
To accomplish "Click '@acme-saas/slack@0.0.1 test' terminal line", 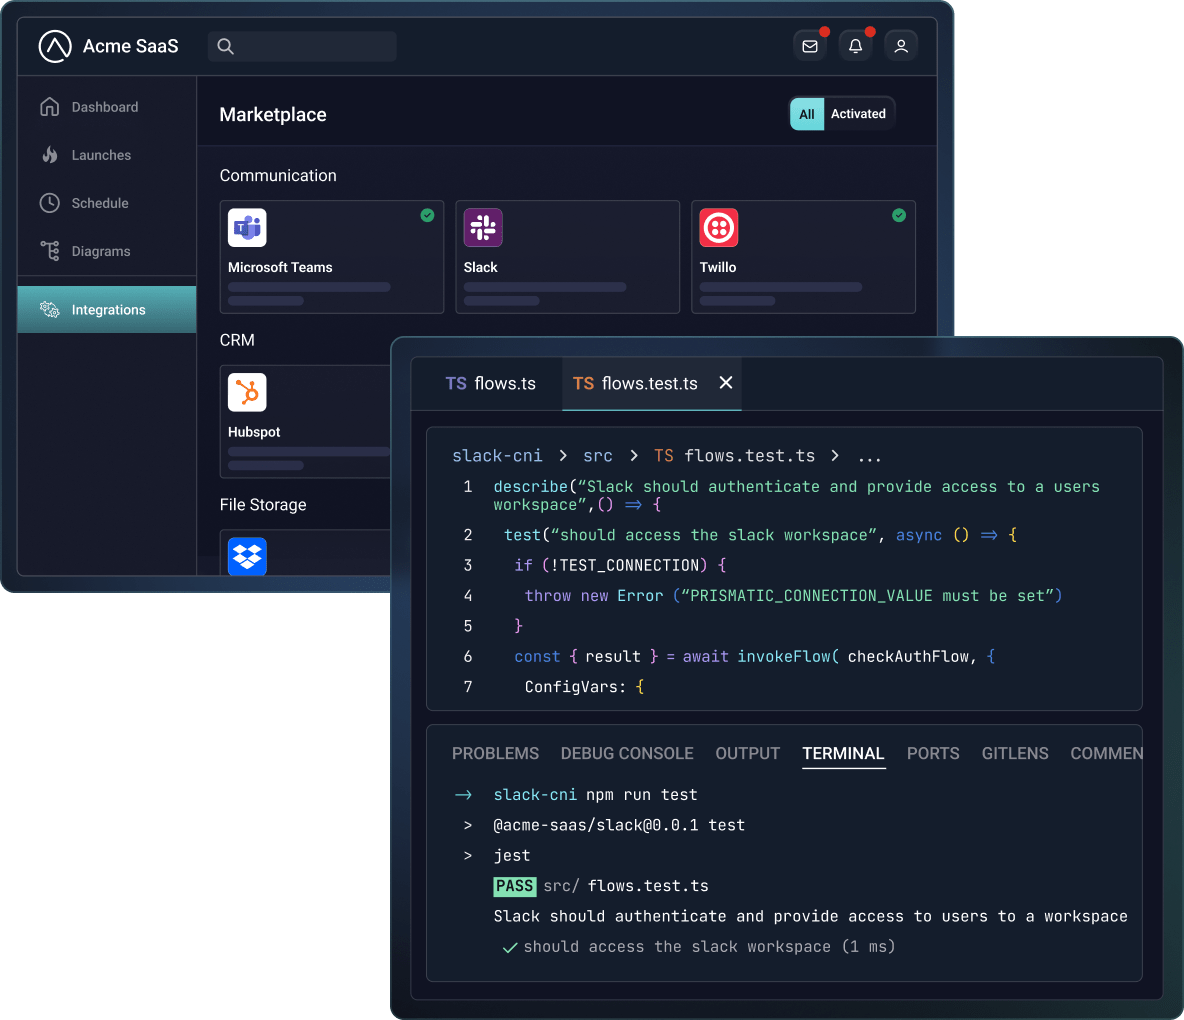I will (618, 825).
